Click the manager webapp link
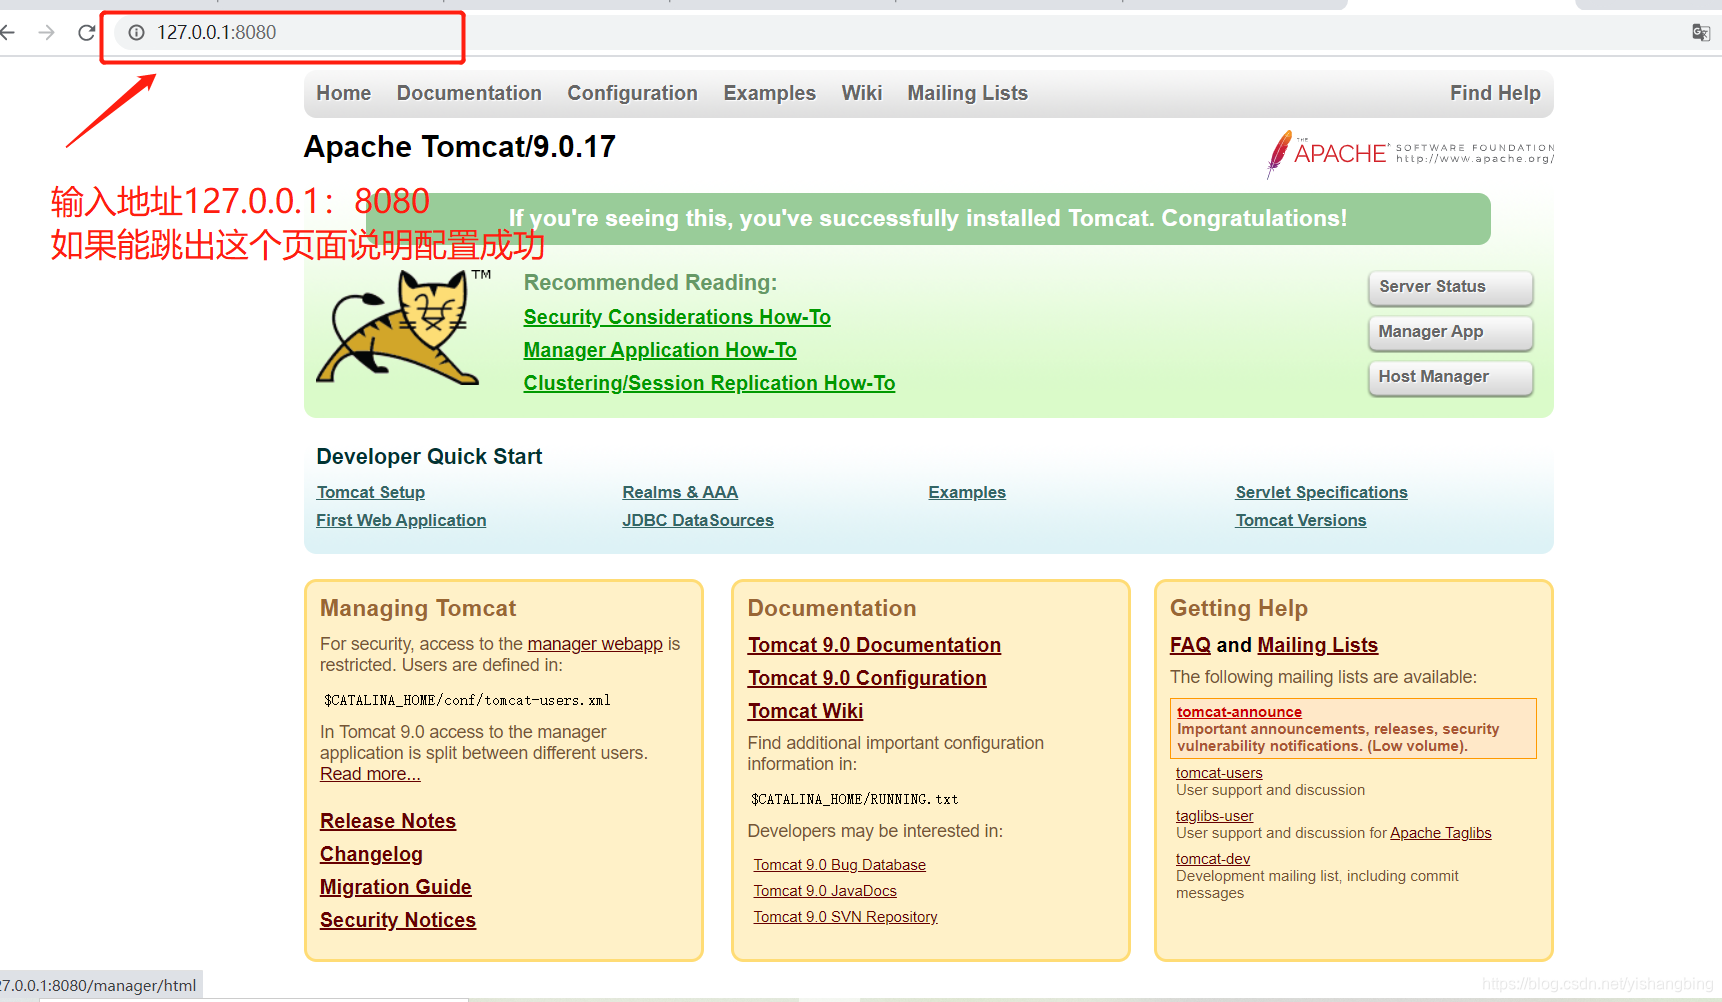1722x1002 pixels. click(595, 644)
